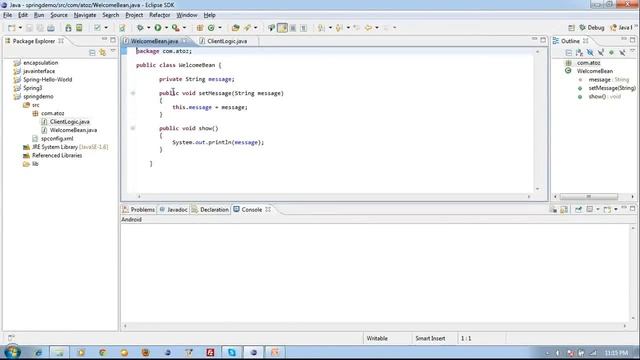
Task: Collapse show method fold marker in editor
Action: [133, 128]
